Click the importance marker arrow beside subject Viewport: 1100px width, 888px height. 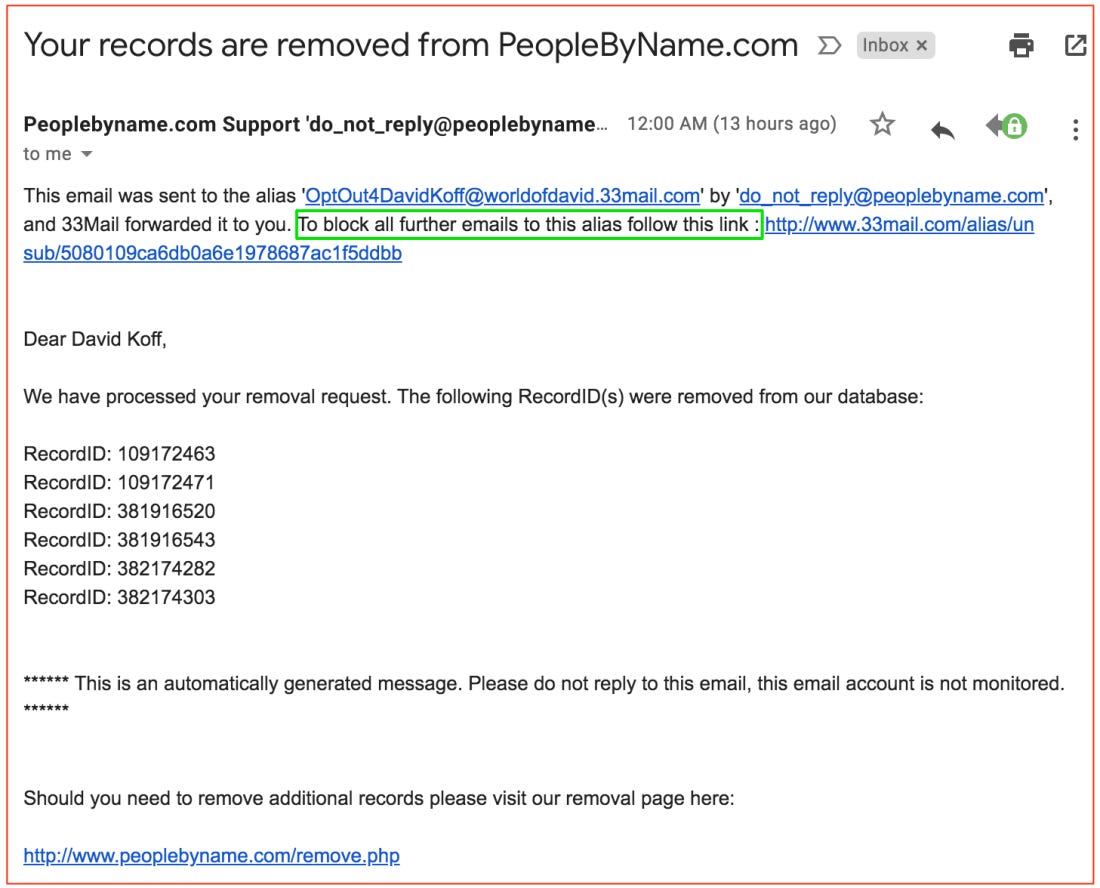pyautogui.click(x=829, y=46)
